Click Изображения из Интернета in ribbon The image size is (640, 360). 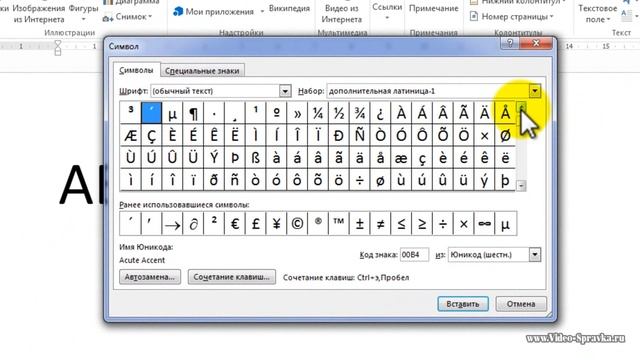(39, 13)
